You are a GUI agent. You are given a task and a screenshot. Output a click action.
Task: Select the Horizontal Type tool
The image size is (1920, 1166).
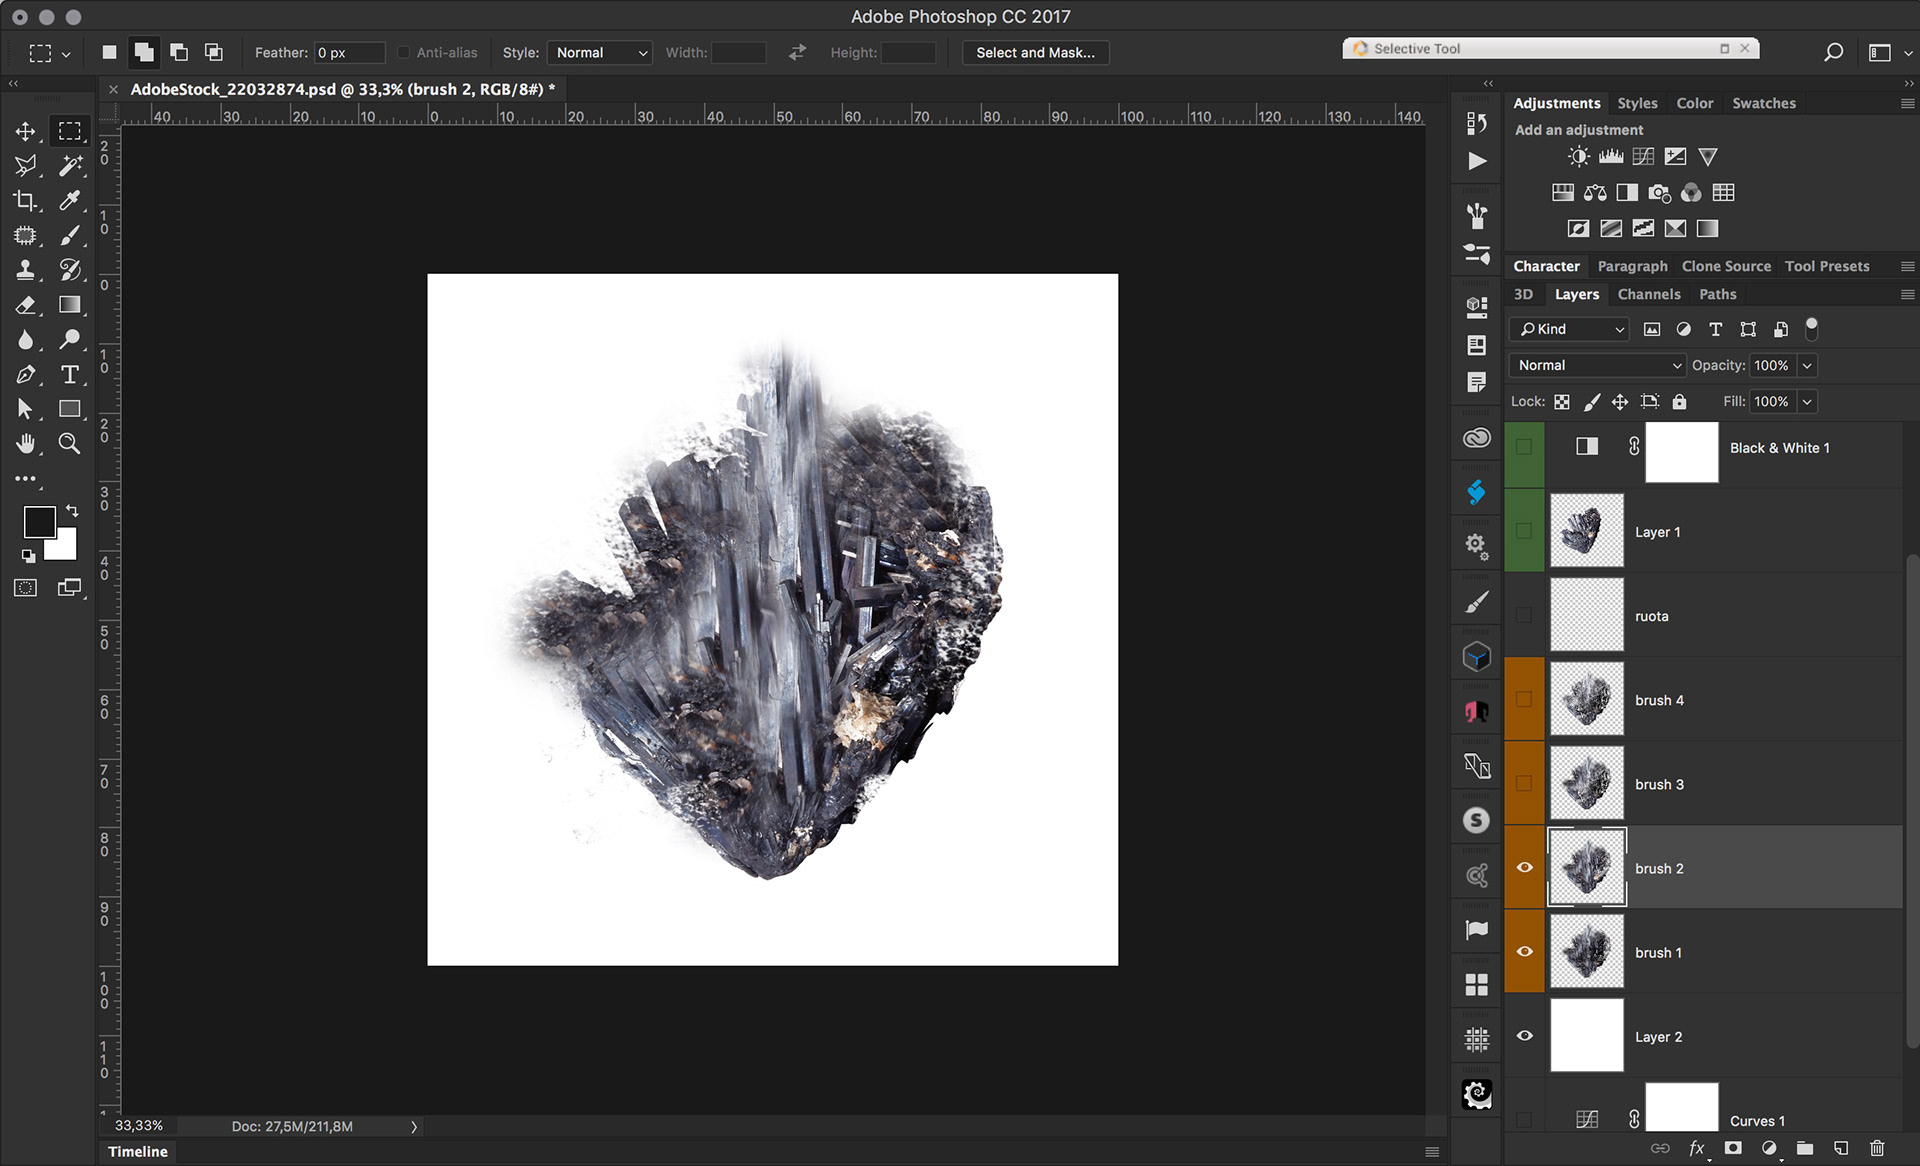(x=69, y=375)
